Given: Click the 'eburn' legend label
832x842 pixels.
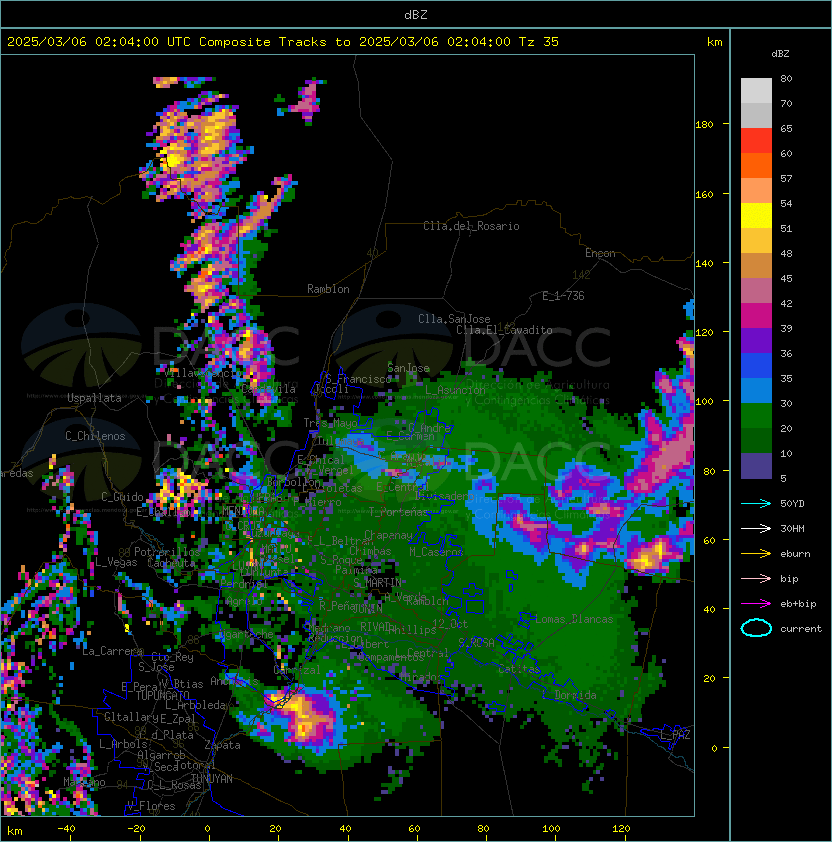Looking at the screenshot, I should (x=795, y=554).
